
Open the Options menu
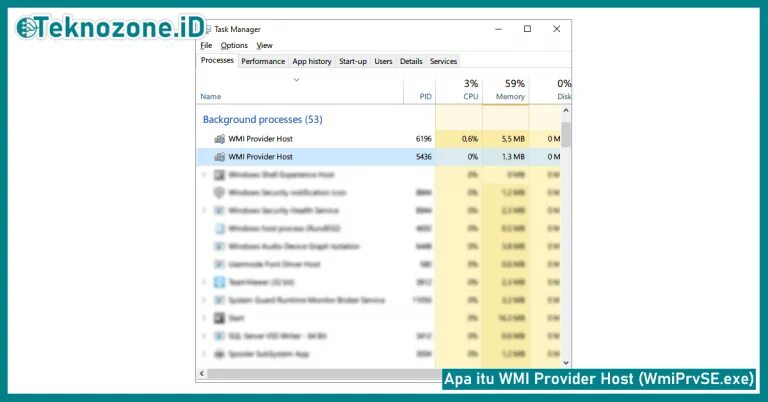[234, 46]
